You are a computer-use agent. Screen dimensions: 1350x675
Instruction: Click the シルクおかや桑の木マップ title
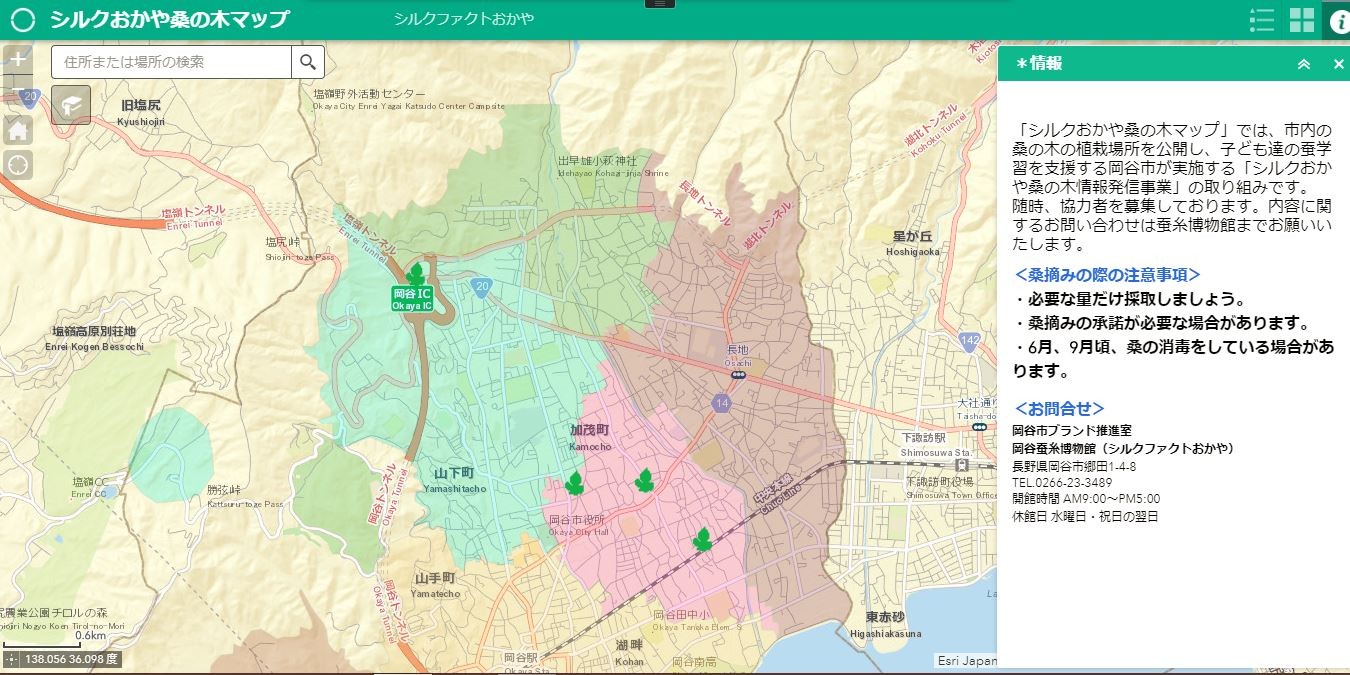[169, 20]
